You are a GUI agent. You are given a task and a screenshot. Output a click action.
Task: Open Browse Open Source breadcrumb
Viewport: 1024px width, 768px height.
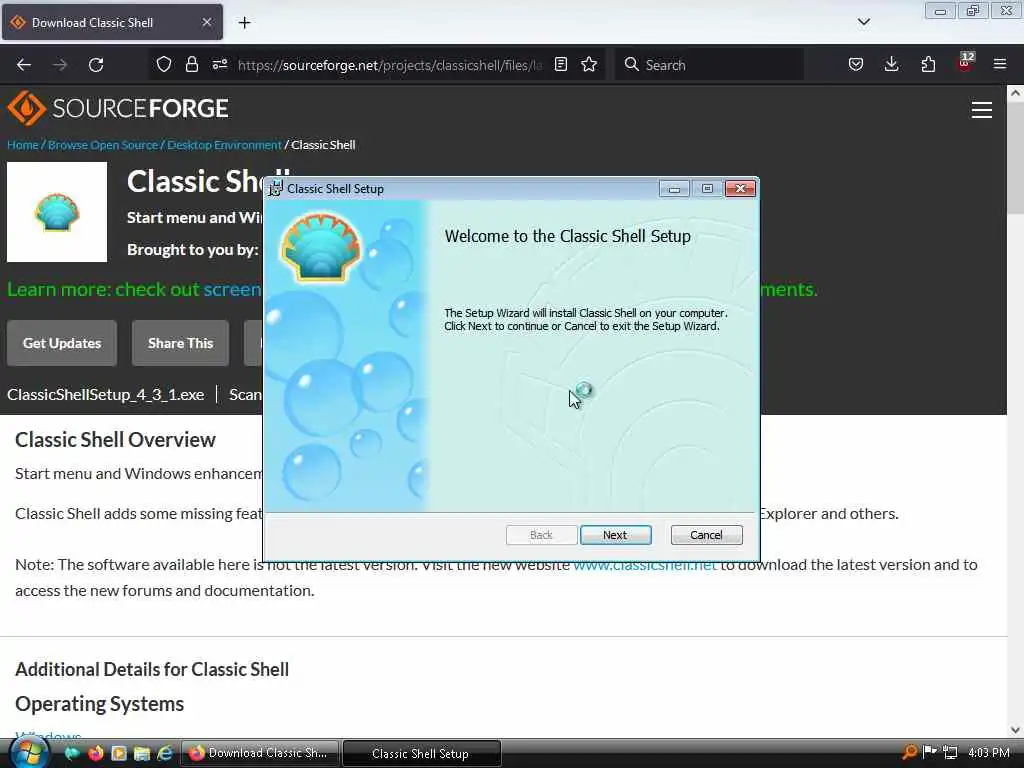pos(103,145)
